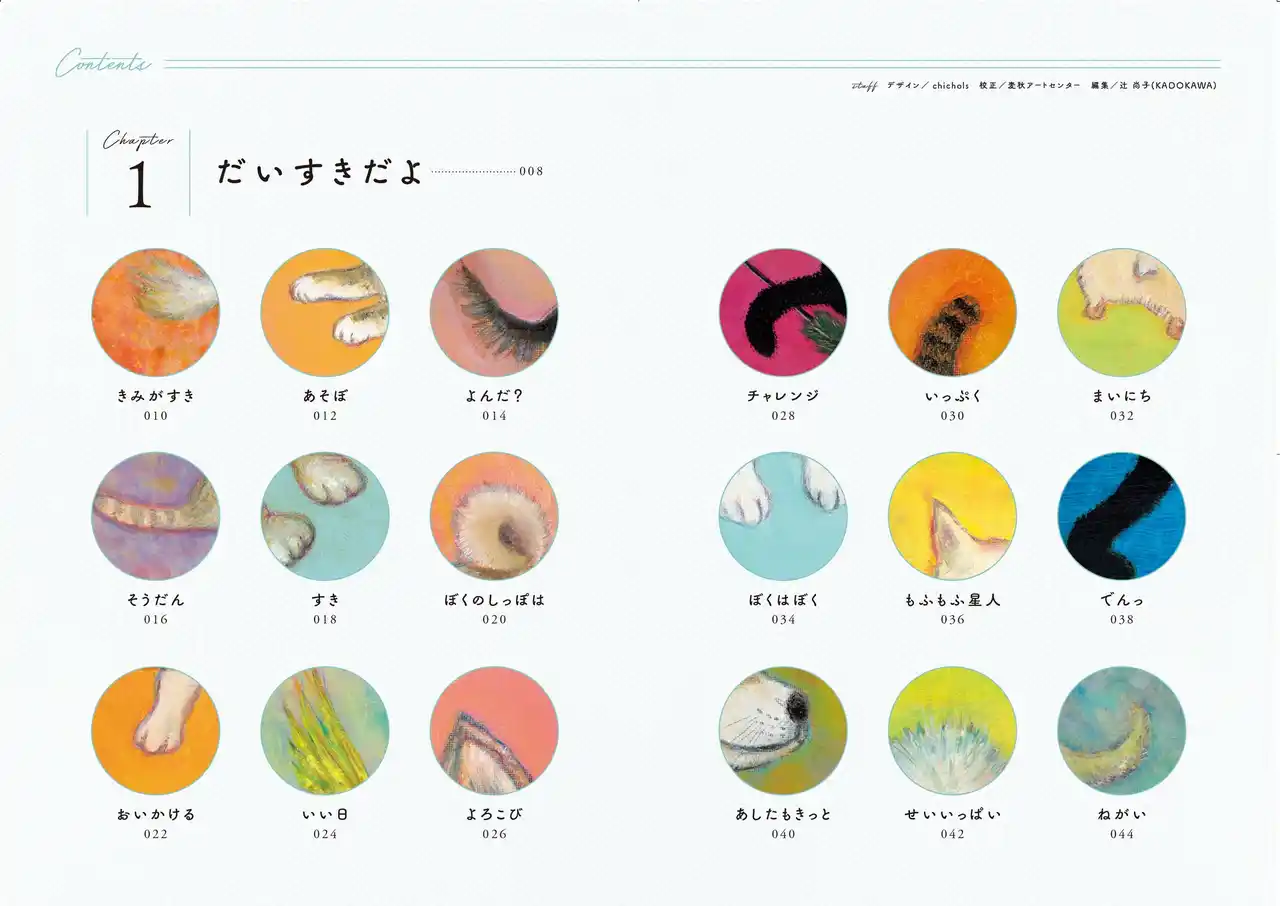The height and width of the screenshot is (906, 1280).
Task: Click the チャレンジ black tail thumbnail
Action: (x=783, y=312)
